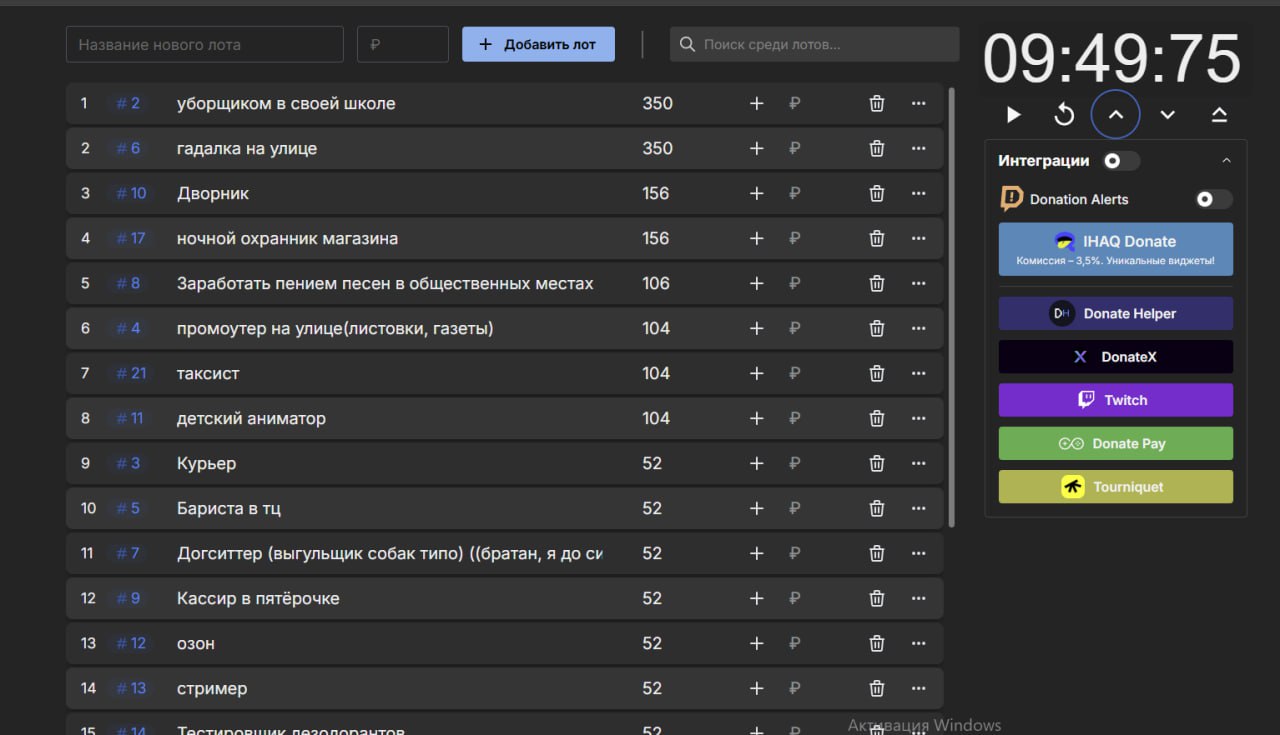Add amount to промоутер на улице lot

pos(756,328)
